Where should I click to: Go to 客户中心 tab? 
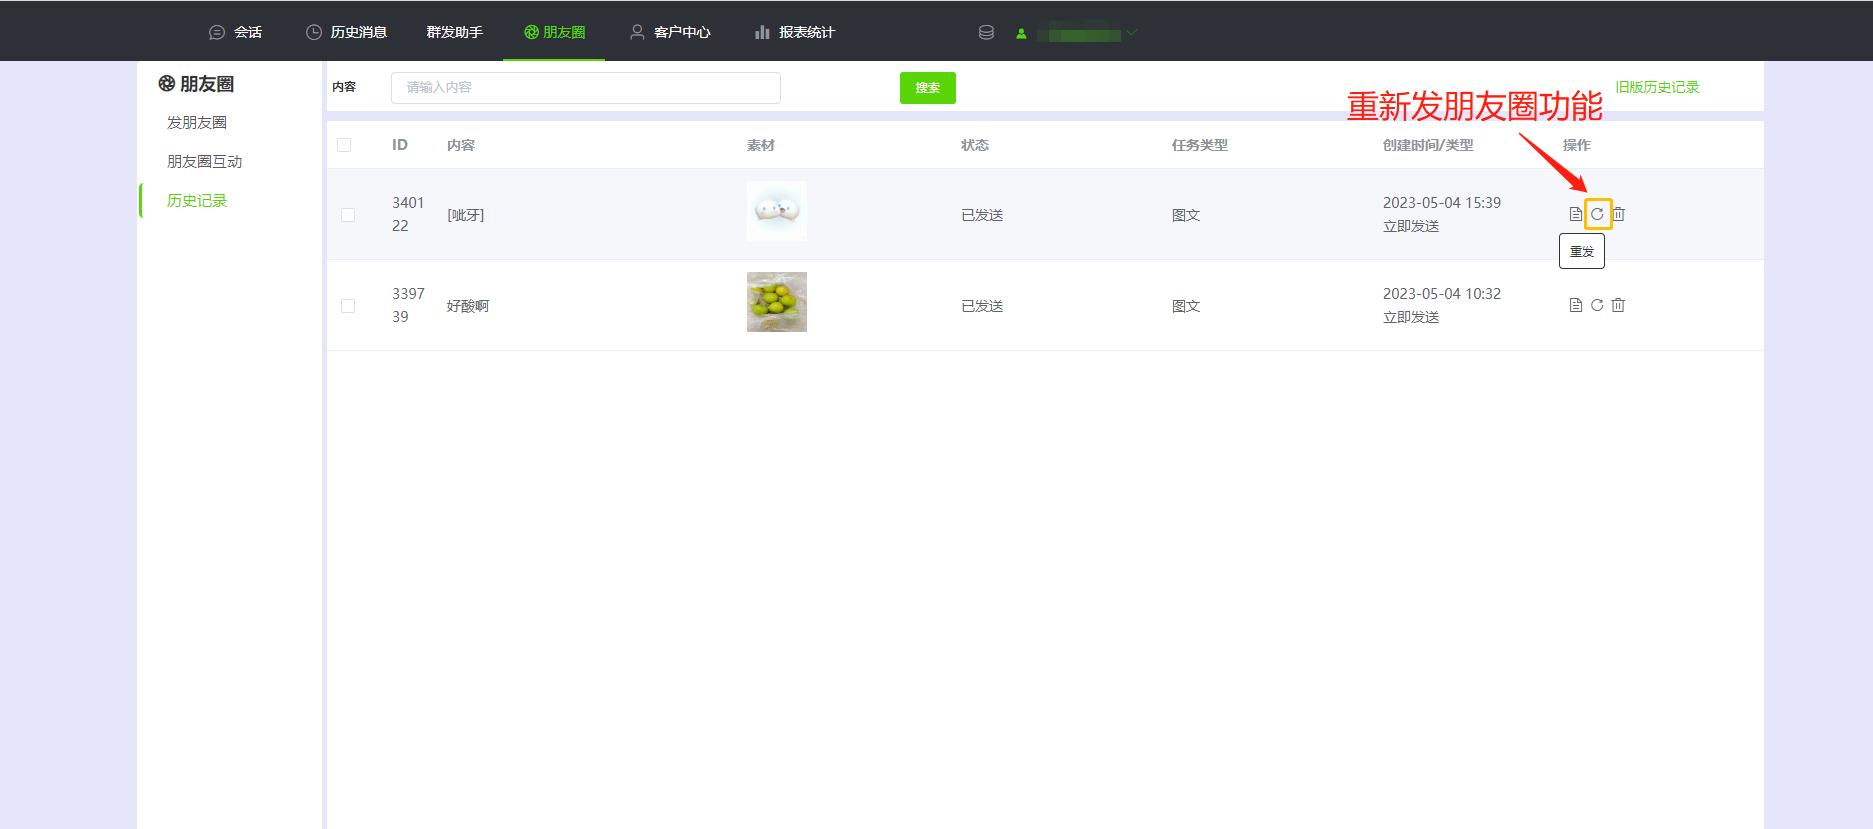tap(670, 32)
